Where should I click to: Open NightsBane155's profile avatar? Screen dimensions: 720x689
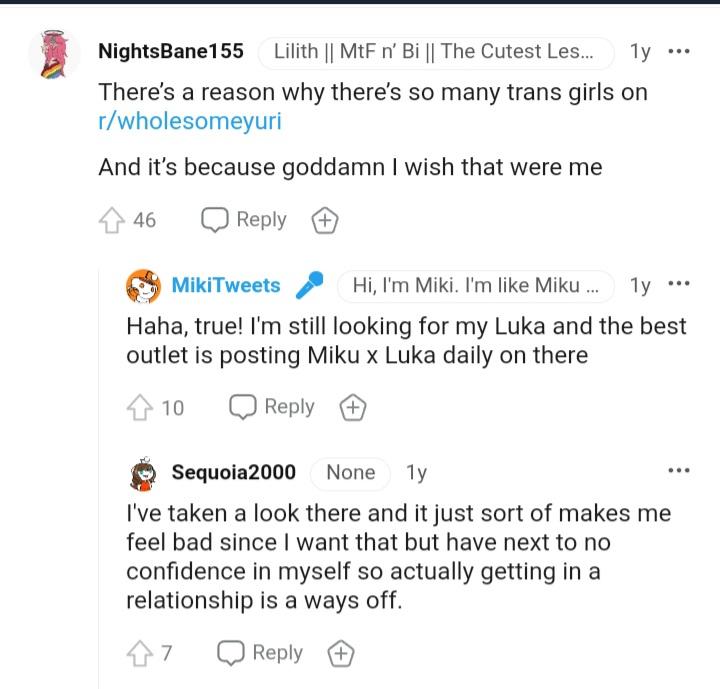[x=55, y=52]
